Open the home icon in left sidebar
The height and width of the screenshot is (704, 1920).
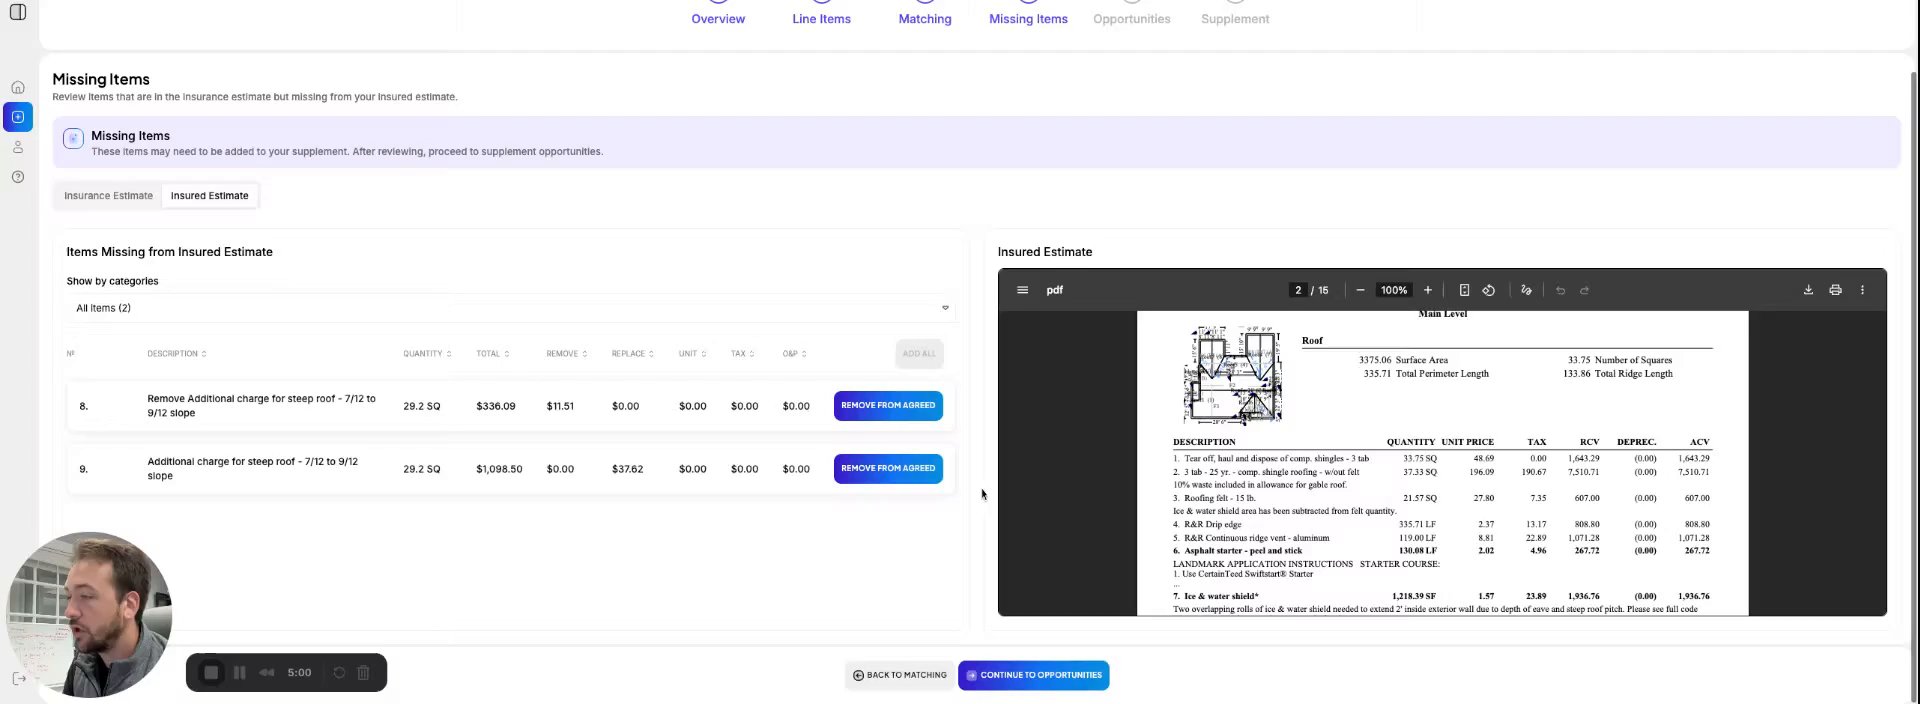[18, 87]
